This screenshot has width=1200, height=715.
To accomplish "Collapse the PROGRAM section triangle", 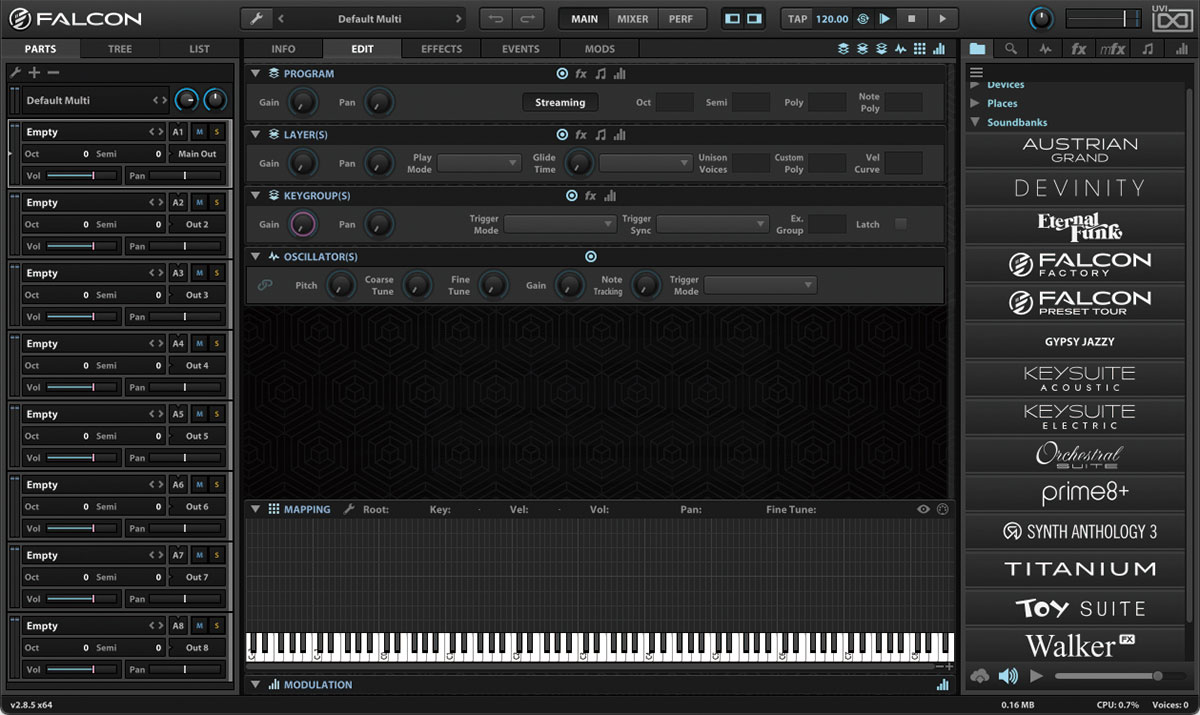I will coord(256,74).
